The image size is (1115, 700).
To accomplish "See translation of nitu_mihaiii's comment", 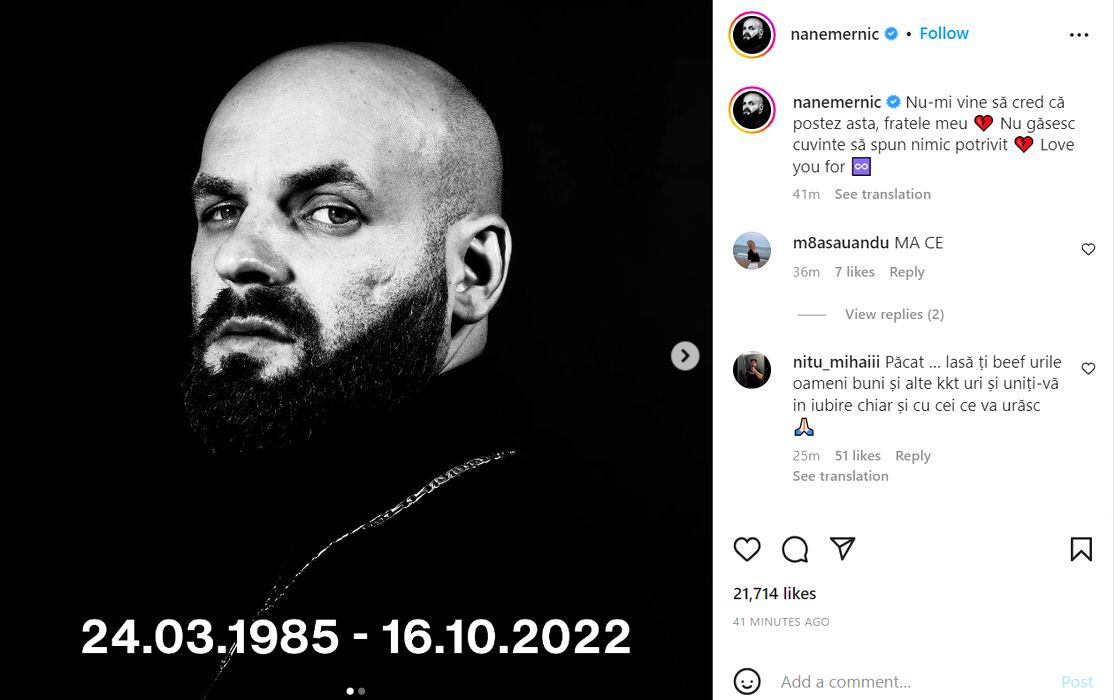I will [840, 476].
